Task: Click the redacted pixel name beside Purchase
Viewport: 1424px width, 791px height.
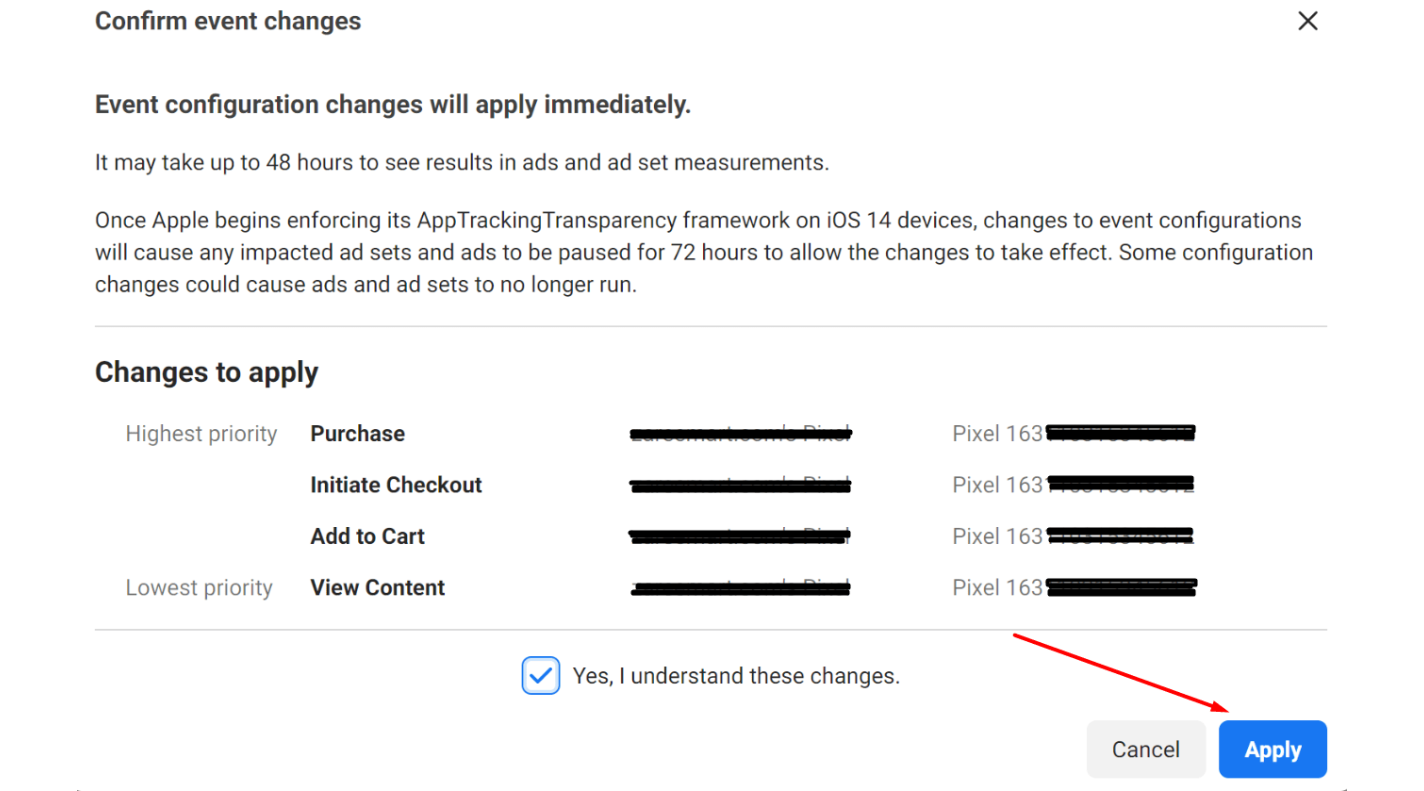Action: [x=740, y=434]
